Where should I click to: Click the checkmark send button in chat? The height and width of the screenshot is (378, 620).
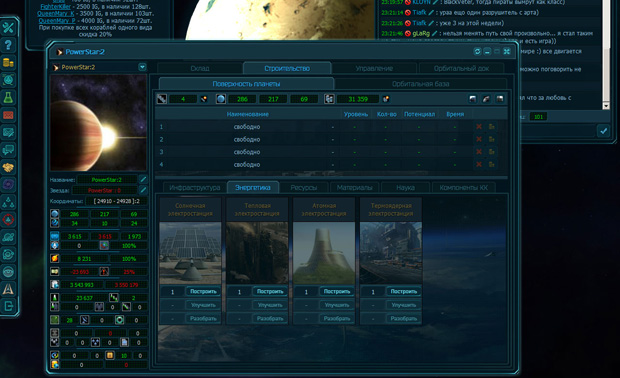[603, 131]
